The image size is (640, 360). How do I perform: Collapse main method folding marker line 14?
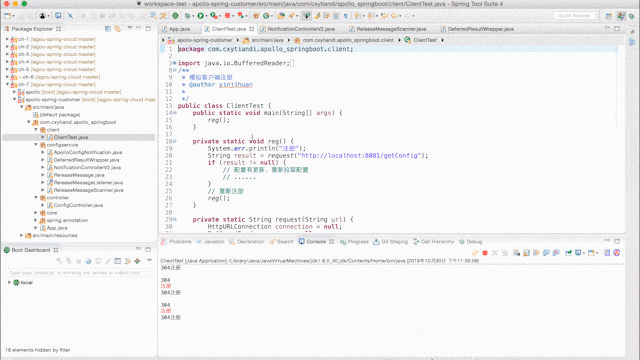(x=175, y=113)
